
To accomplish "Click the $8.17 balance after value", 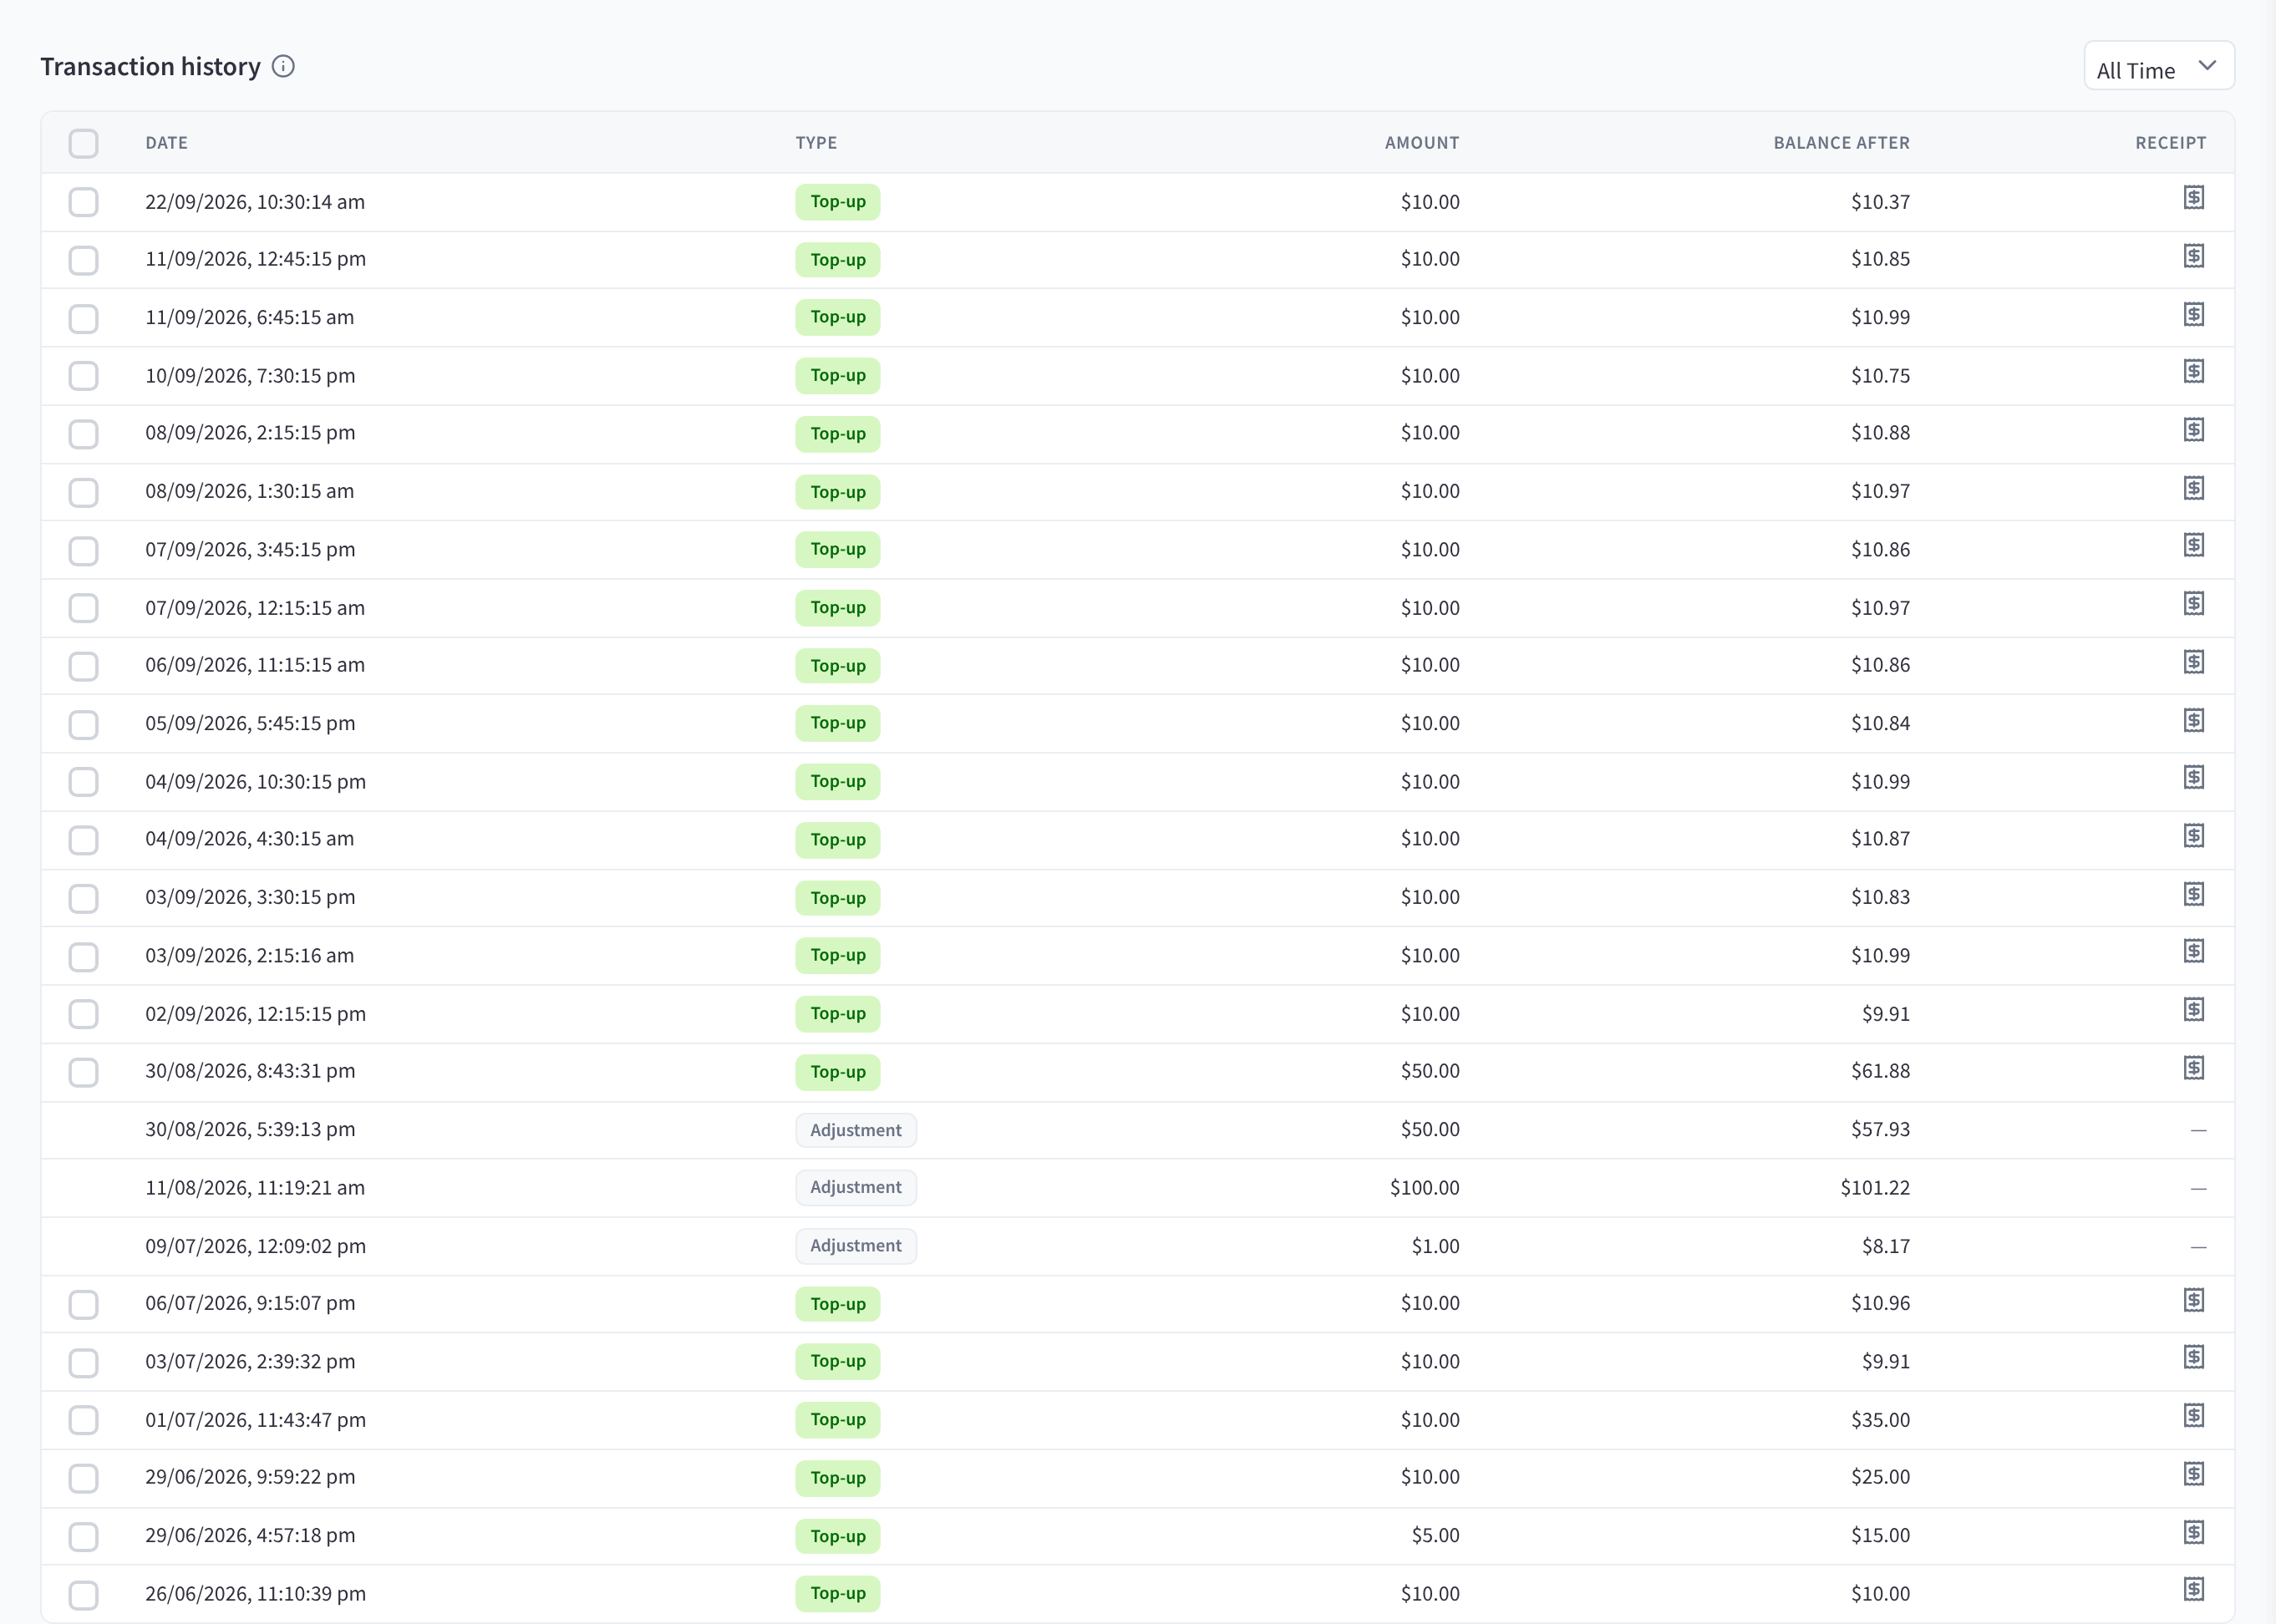I will (1885, 1246).
